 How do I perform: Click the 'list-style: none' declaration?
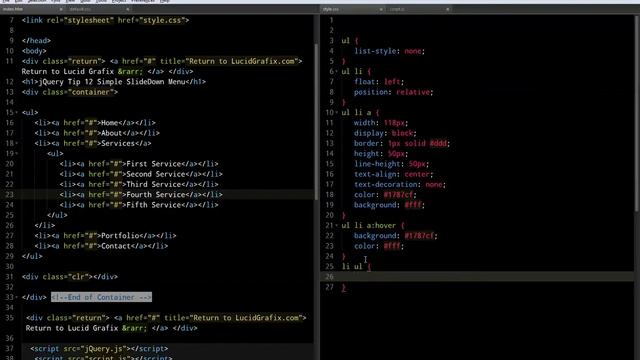389,51
